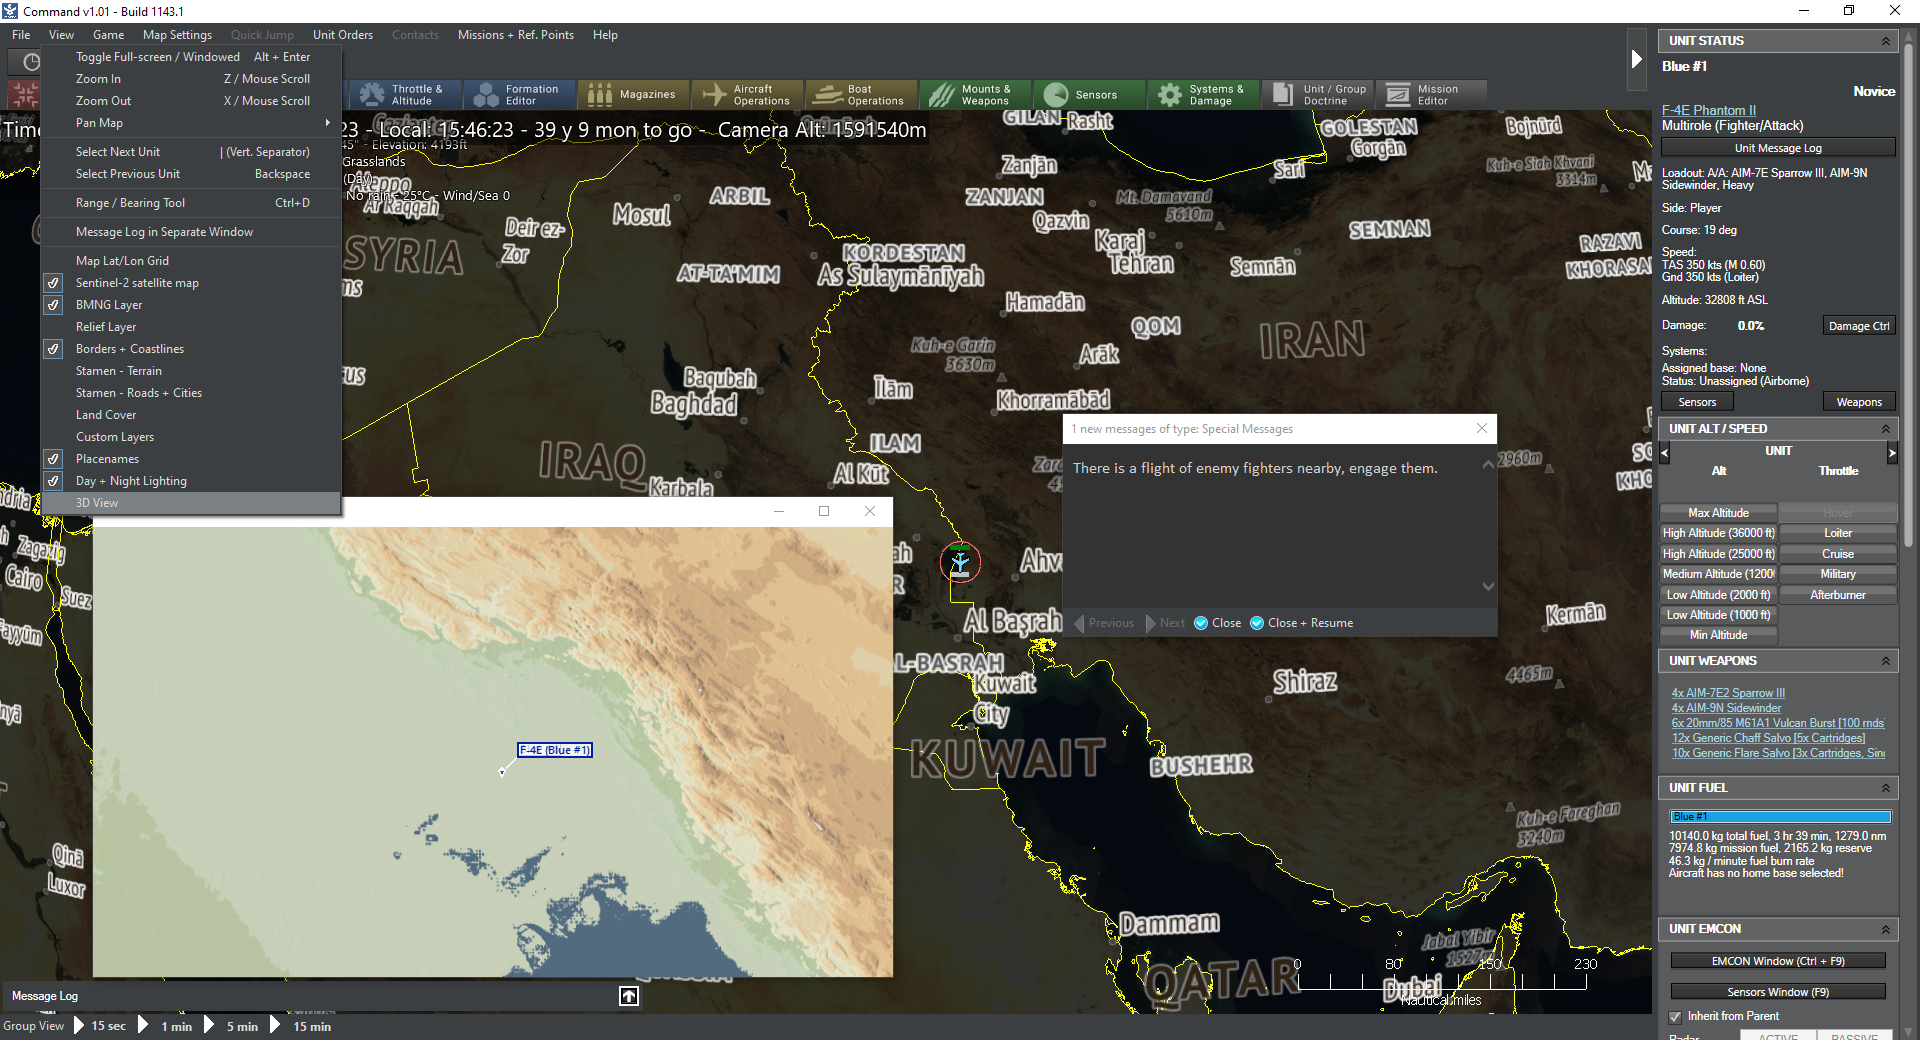Toggle the Sentinel-2 satellite map layer

(x=190, y=283)
